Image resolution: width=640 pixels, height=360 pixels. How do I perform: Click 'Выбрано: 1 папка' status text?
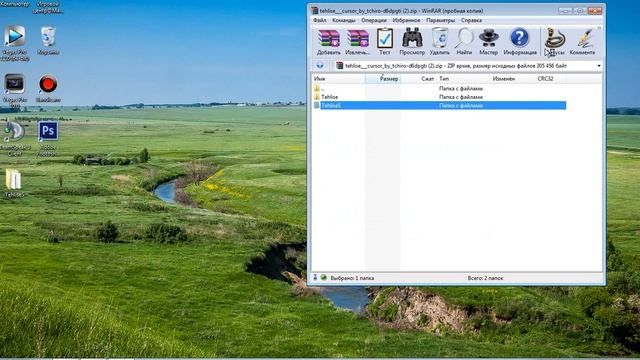click(x=352, y=278)
